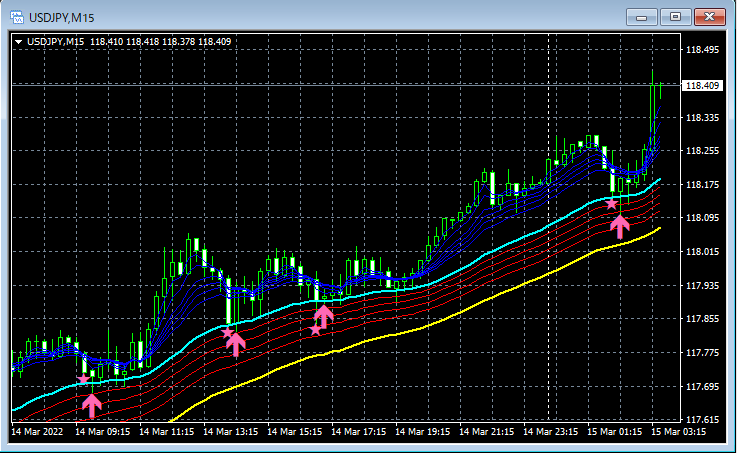Click the USDJPY,M15 window title text
Viewport: 738px width, 453px height.
[62, 18]
